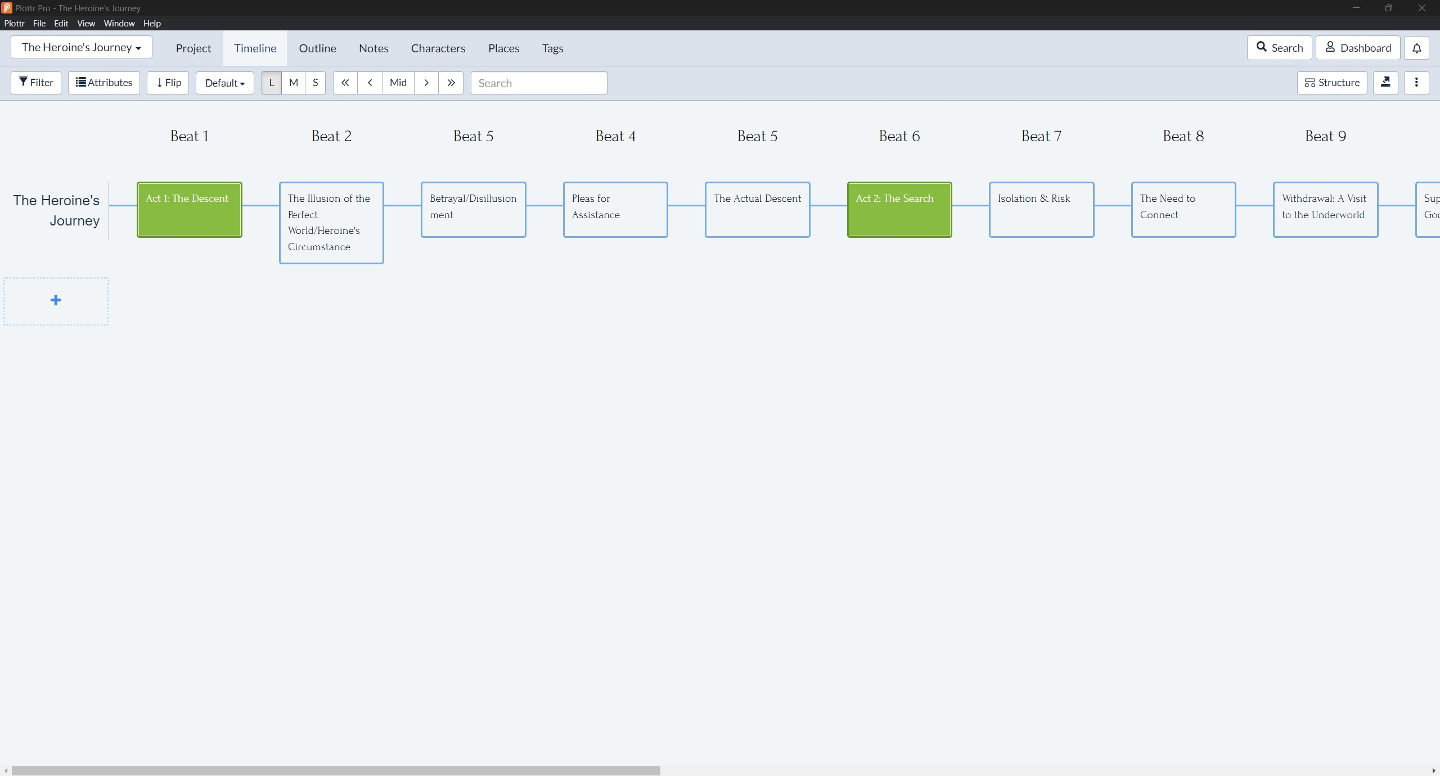The image size is (1440, 776).
Task: Click the export icon next to Structure
Action: tap(1385, 83)
